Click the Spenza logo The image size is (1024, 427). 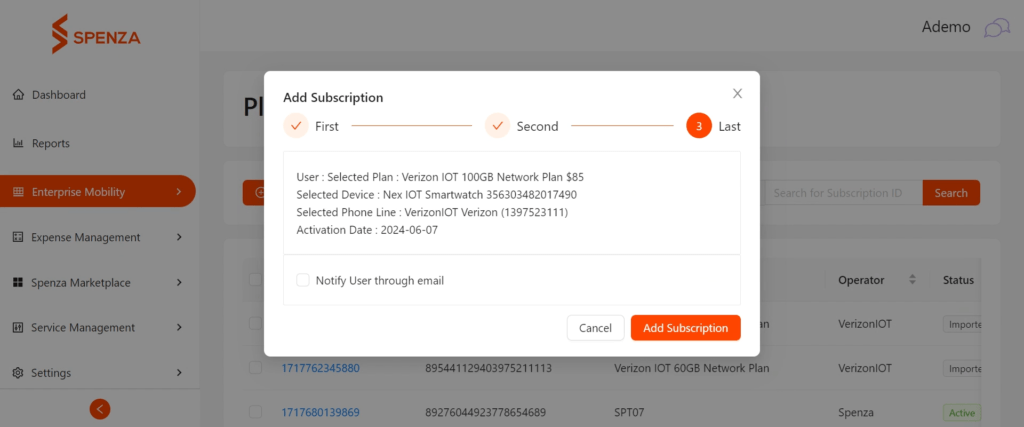96,34
